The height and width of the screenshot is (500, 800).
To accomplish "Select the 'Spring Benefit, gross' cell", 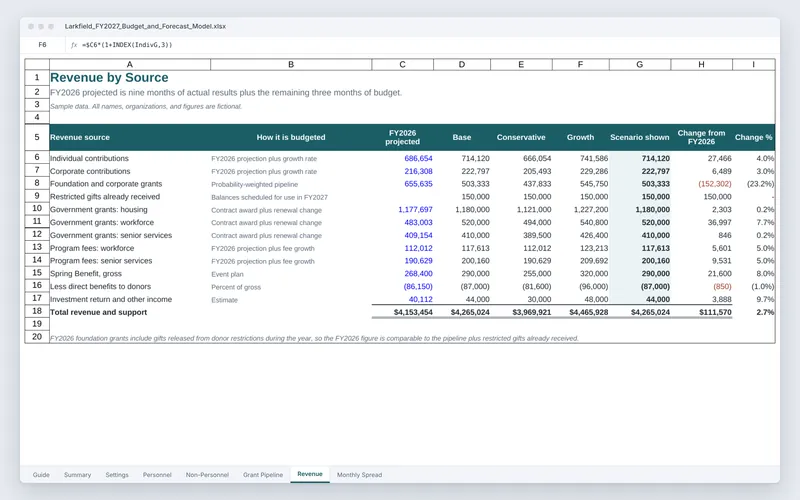I will click(x=130, y=273).
